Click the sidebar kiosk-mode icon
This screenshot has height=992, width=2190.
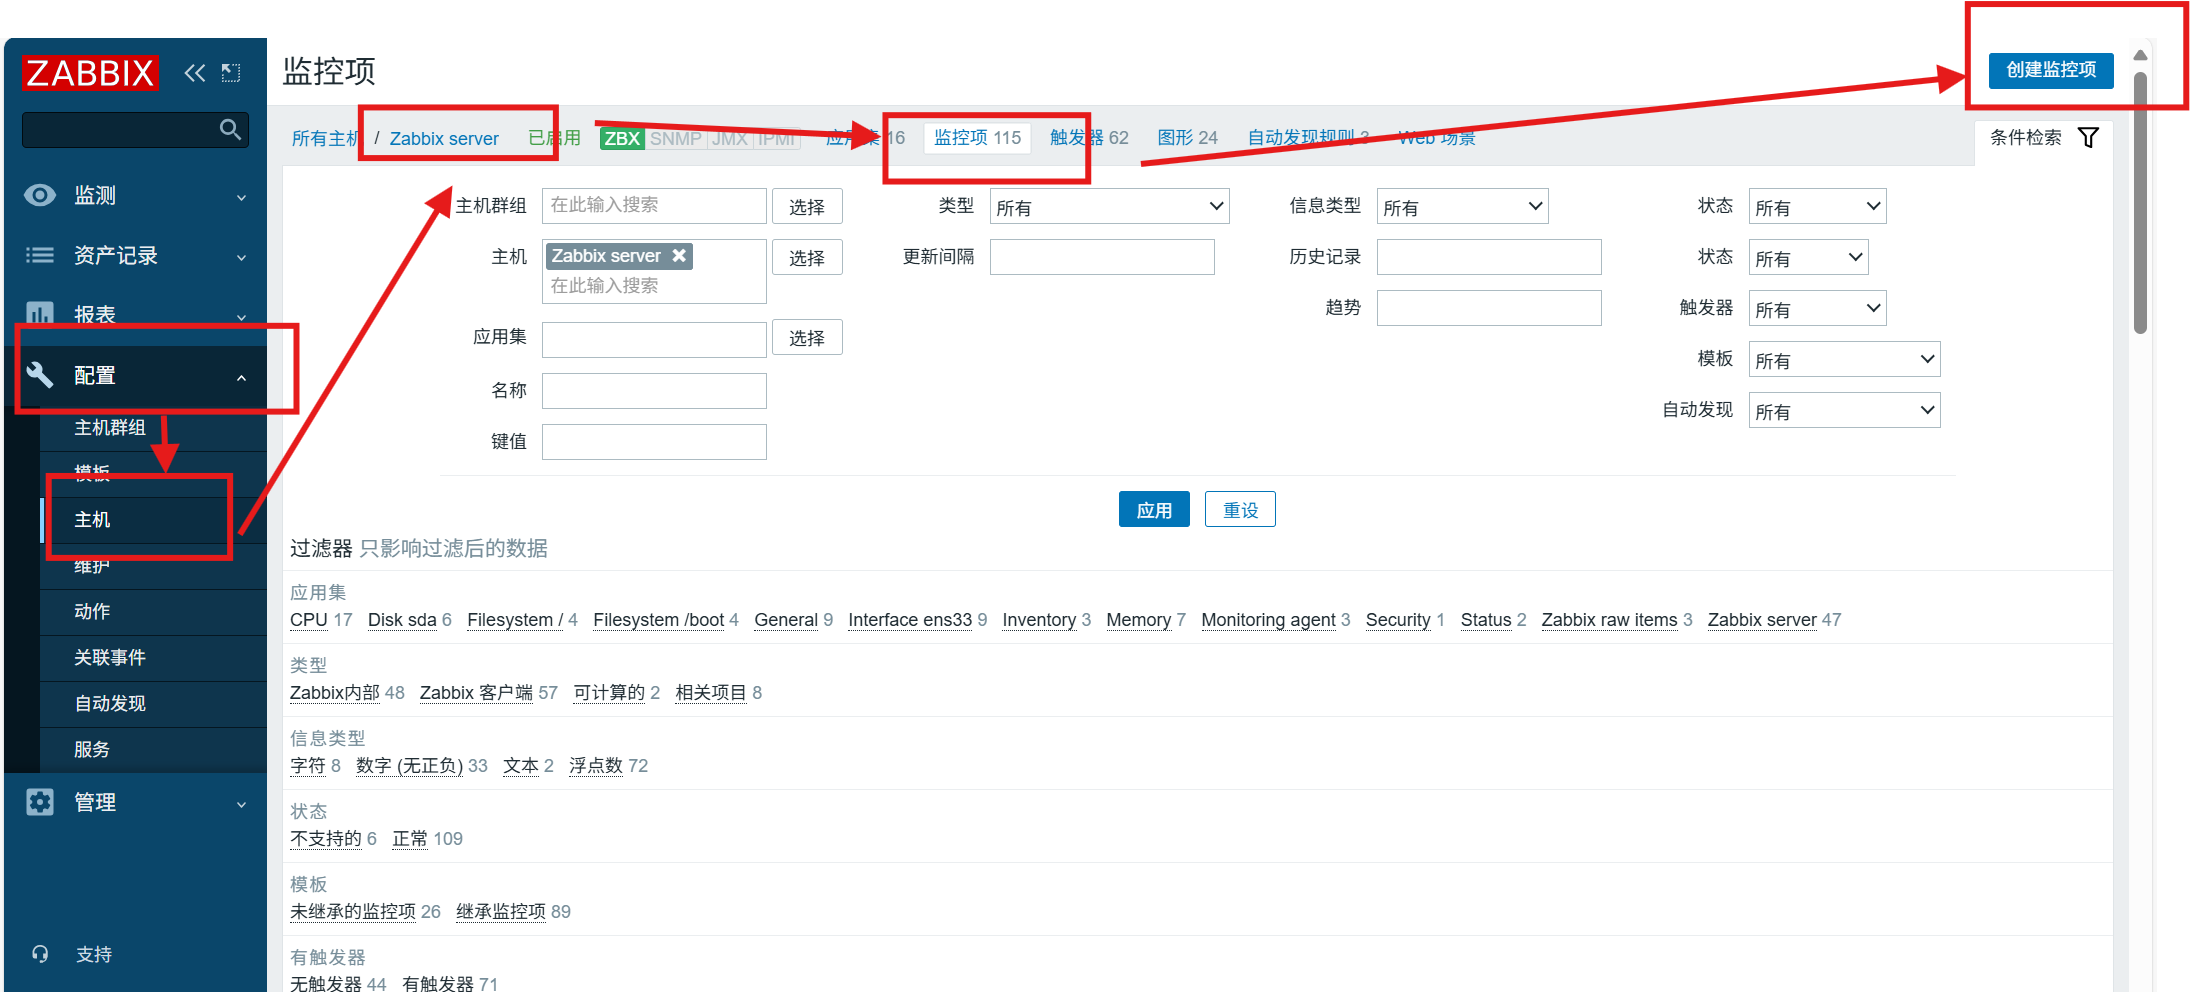pyautogui.click(x=231, y=72)
